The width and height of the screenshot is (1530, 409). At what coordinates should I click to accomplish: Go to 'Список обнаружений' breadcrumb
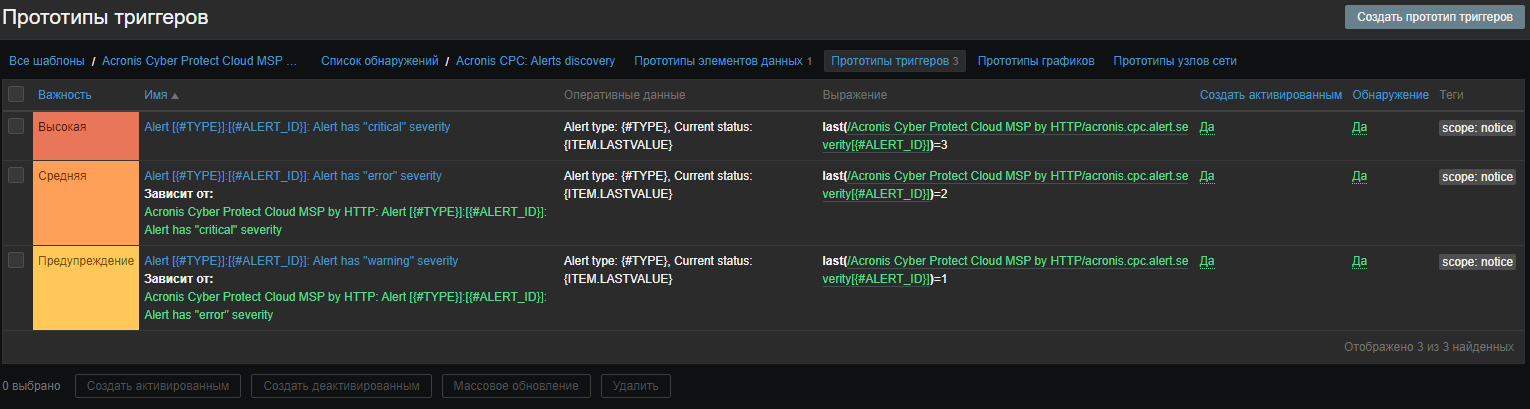coord(379,61)
